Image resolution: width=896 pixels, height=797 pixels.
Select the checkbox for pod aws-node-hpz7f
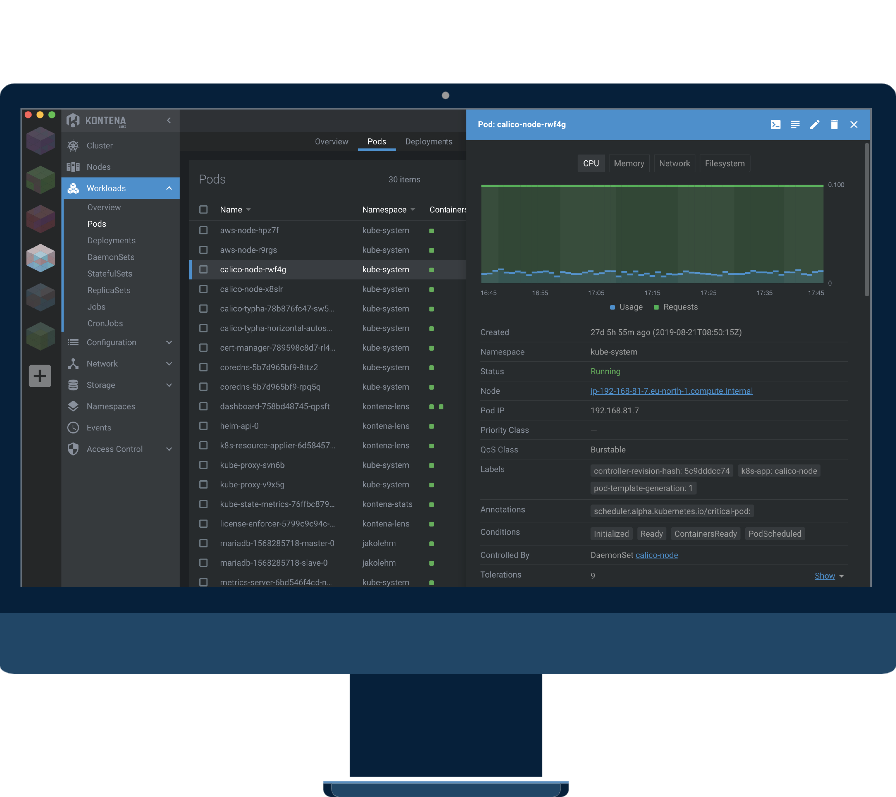[x=204, y=230]
